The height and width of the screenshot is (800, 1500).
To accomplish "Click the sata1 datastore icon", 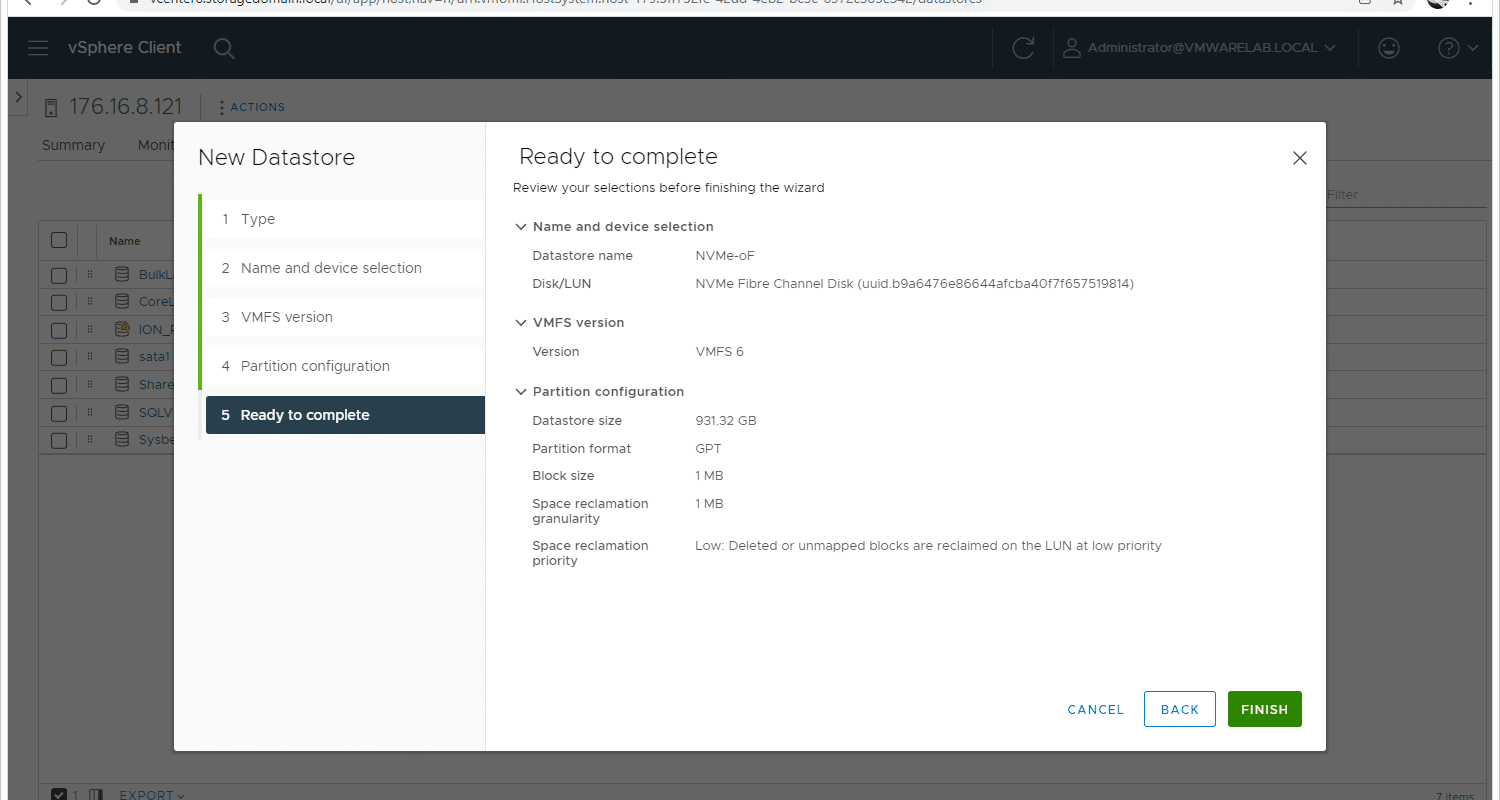I will click(x=122, y=357).
